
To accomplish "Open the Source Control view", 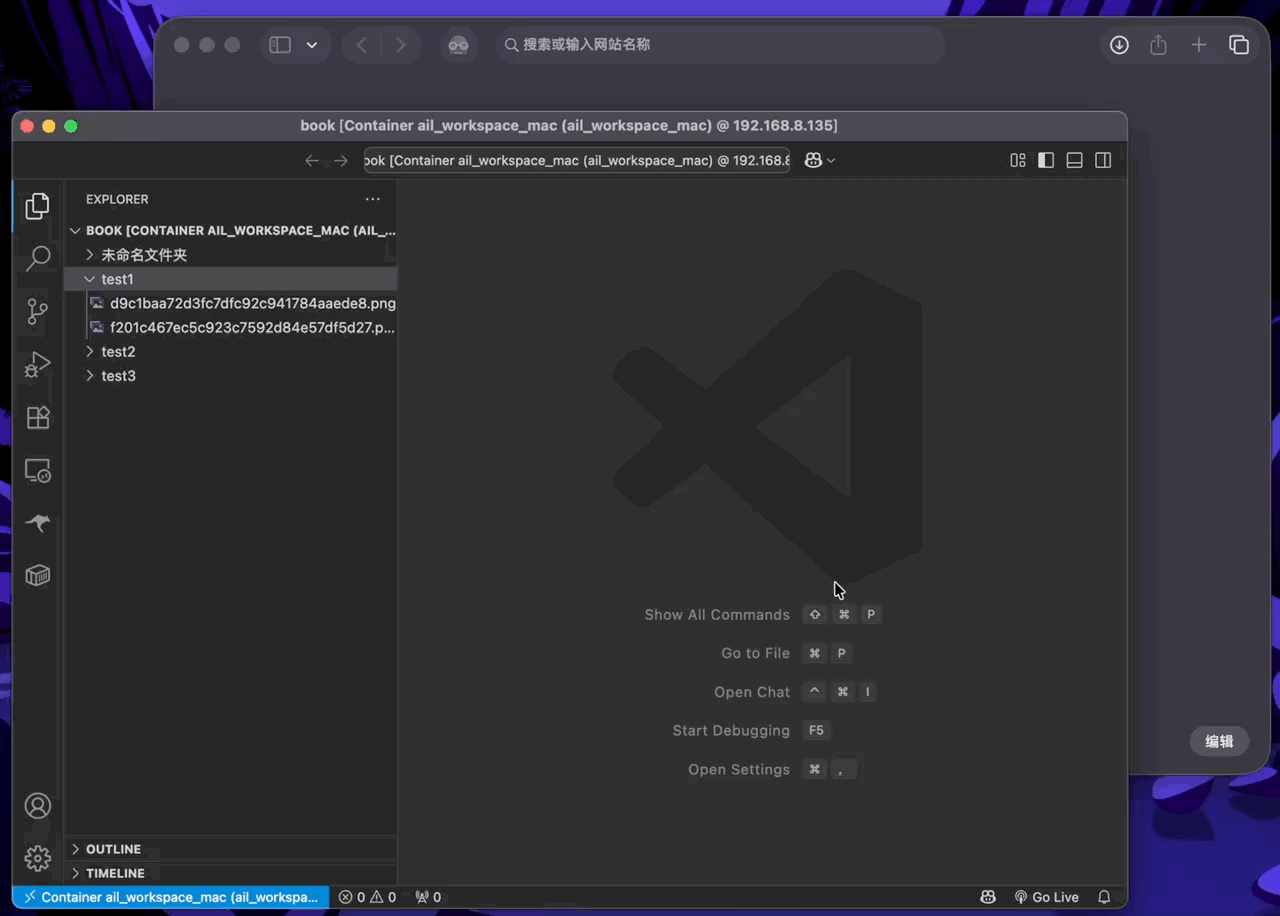I will [38, 311].
